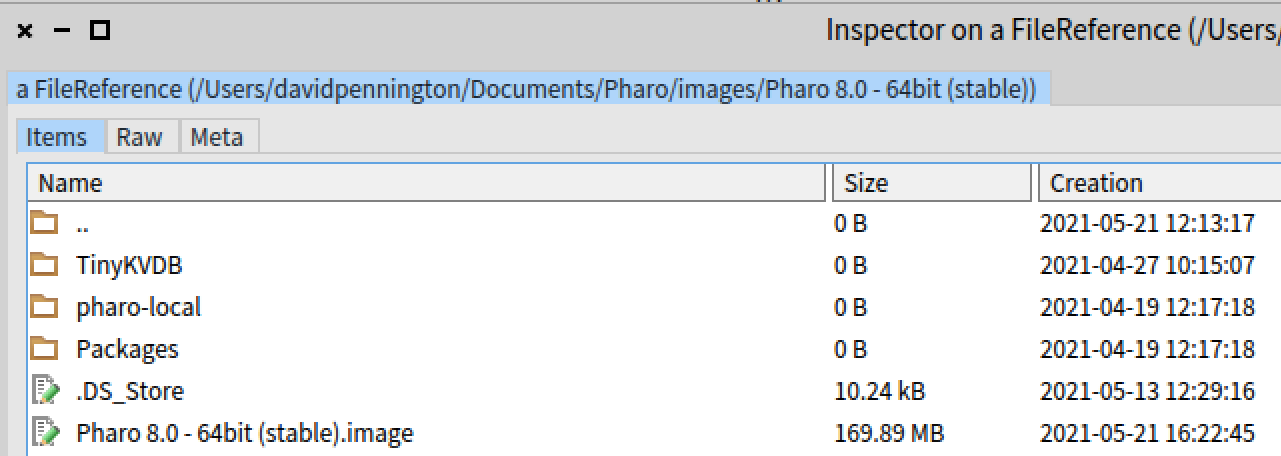Image resolution: width=1281 pixels, height=456 pixels.
Task: Maximize the Inspector window
Action: [99, 31]
